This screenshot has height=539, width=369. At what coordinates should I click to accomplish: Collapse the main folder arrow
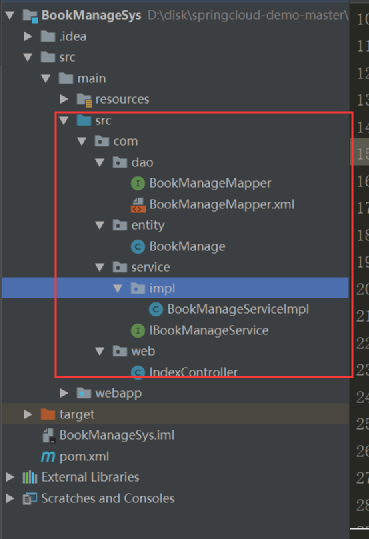46,78
